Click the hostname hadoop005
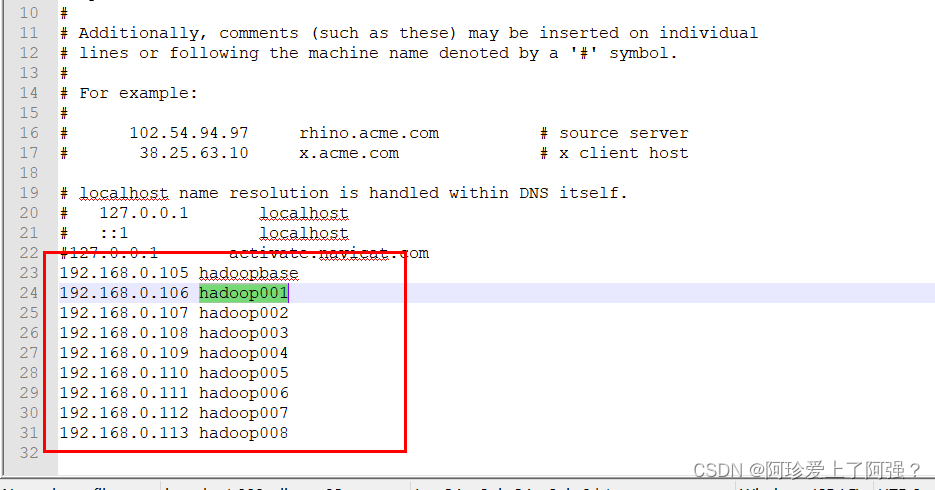This screenshot has width=935, height=490. click(244, 373)
